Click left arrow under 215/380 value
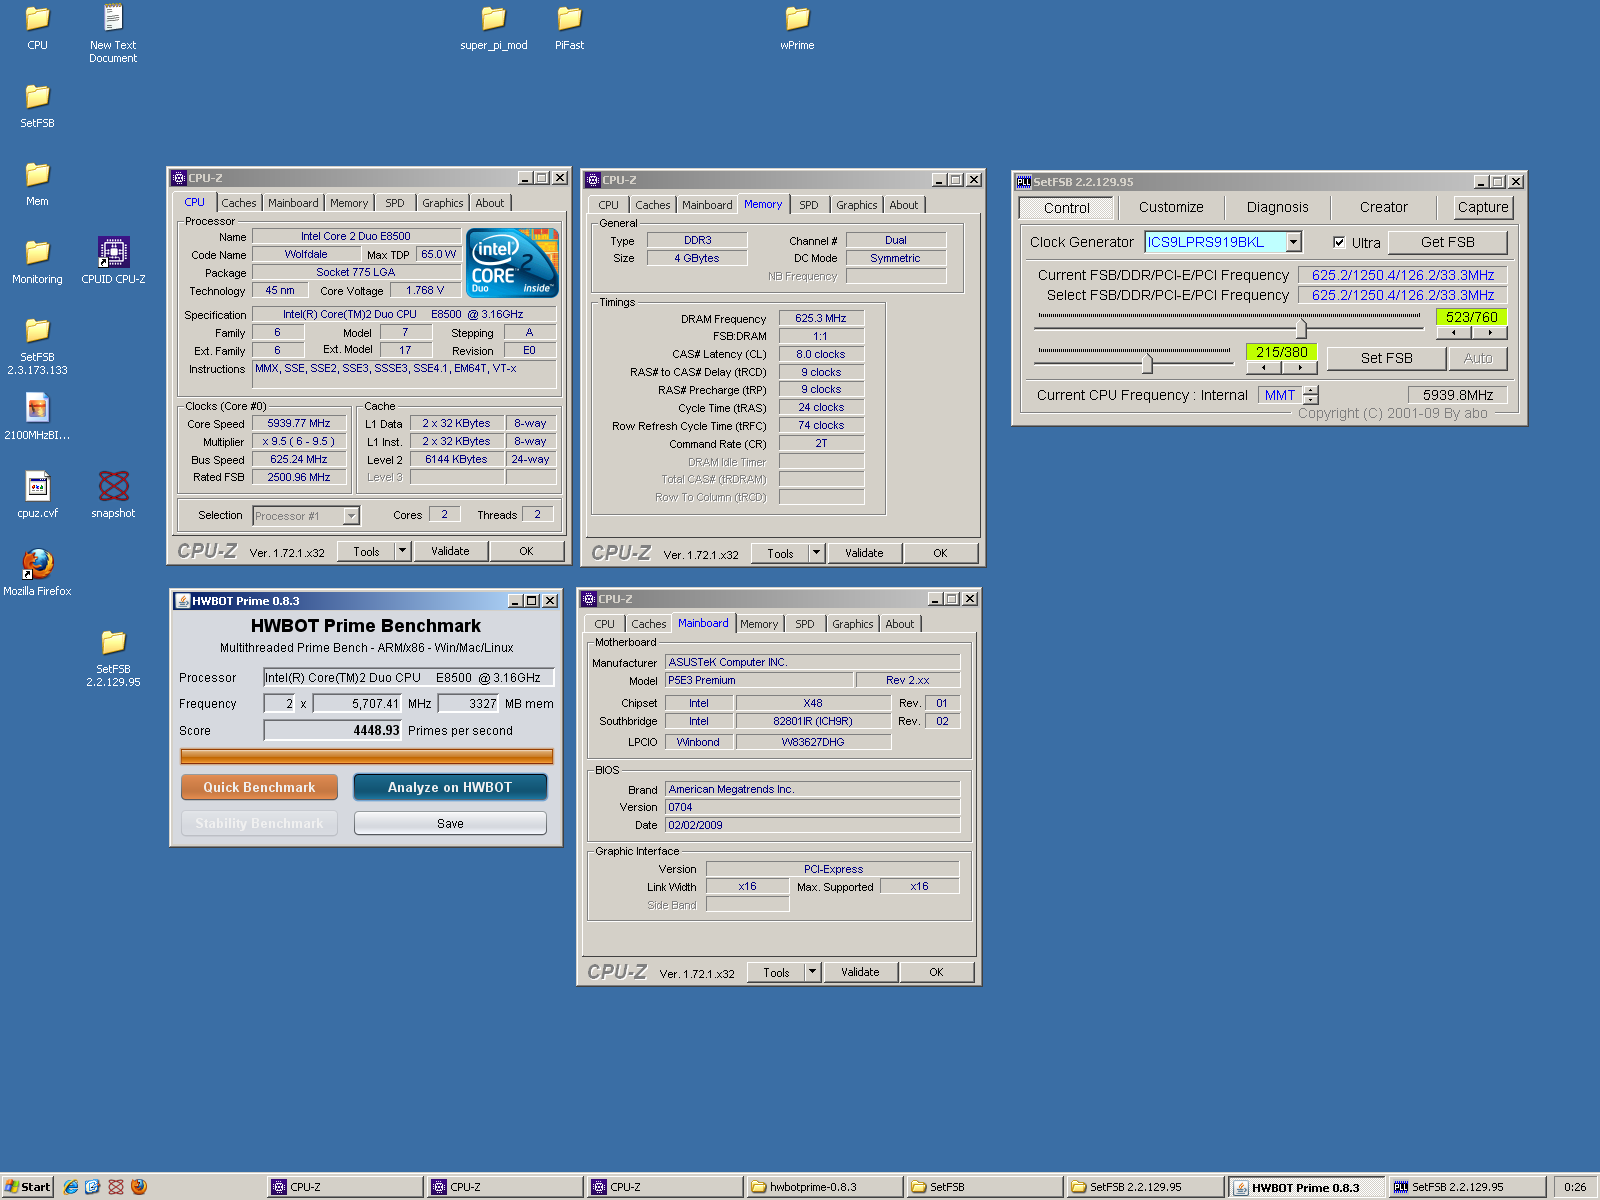The width and height of the screenshot is (1600, 1200). pyautogui.click(x=1264, y=368)
